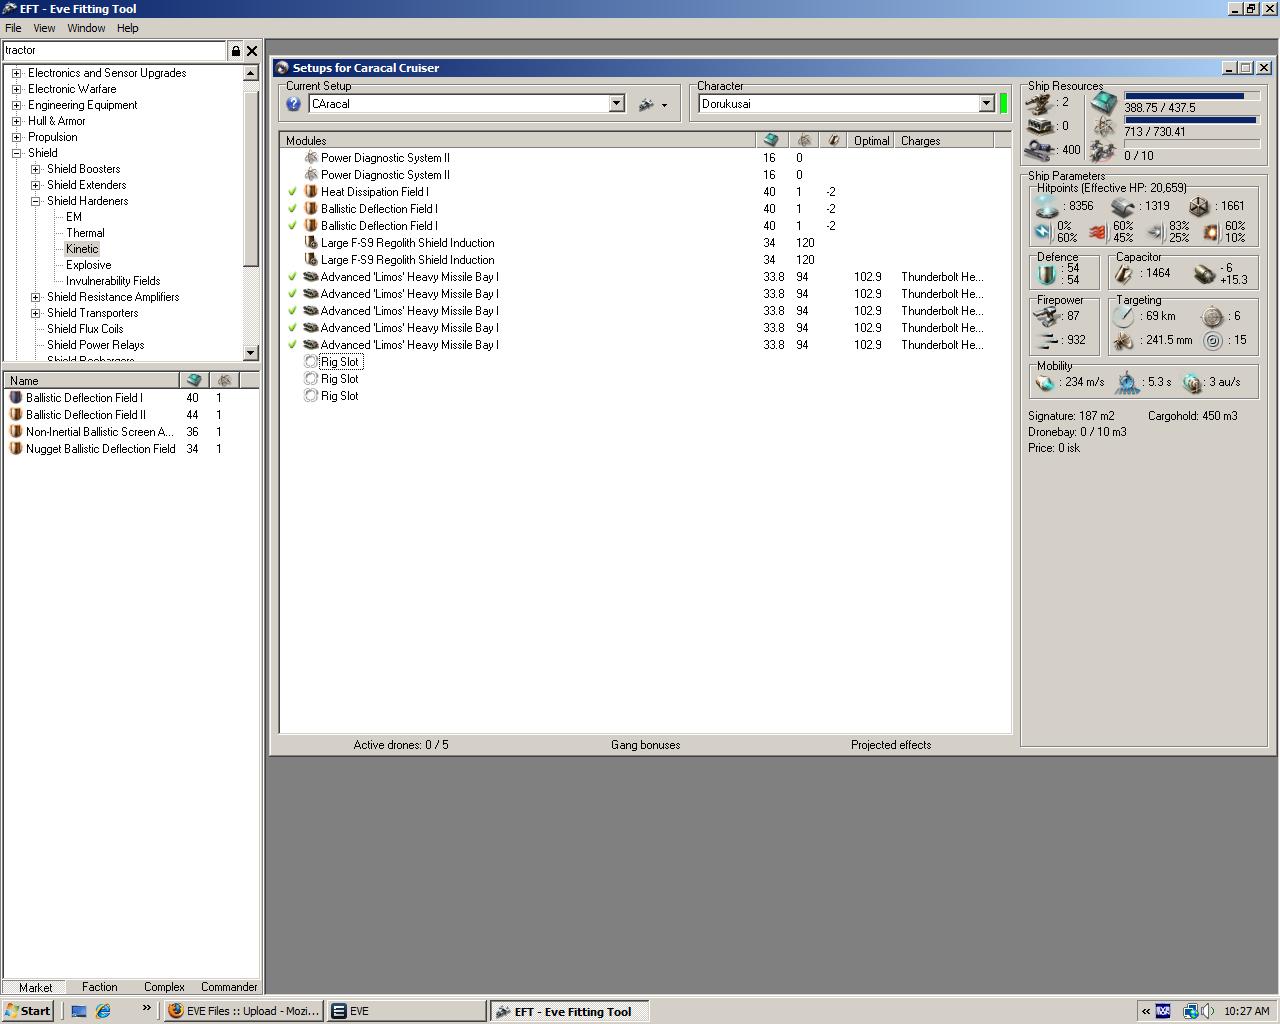Click the volume icon in the system tray
The image size is (1280, 1024).
[x=1208, y=1011]
